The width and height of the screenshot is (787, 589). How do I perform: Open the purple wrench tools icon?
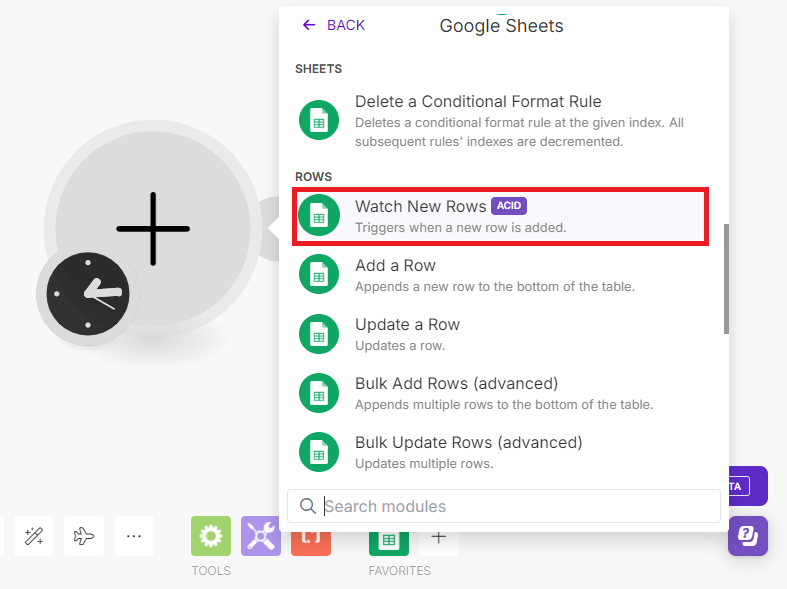tap(261, 536)
